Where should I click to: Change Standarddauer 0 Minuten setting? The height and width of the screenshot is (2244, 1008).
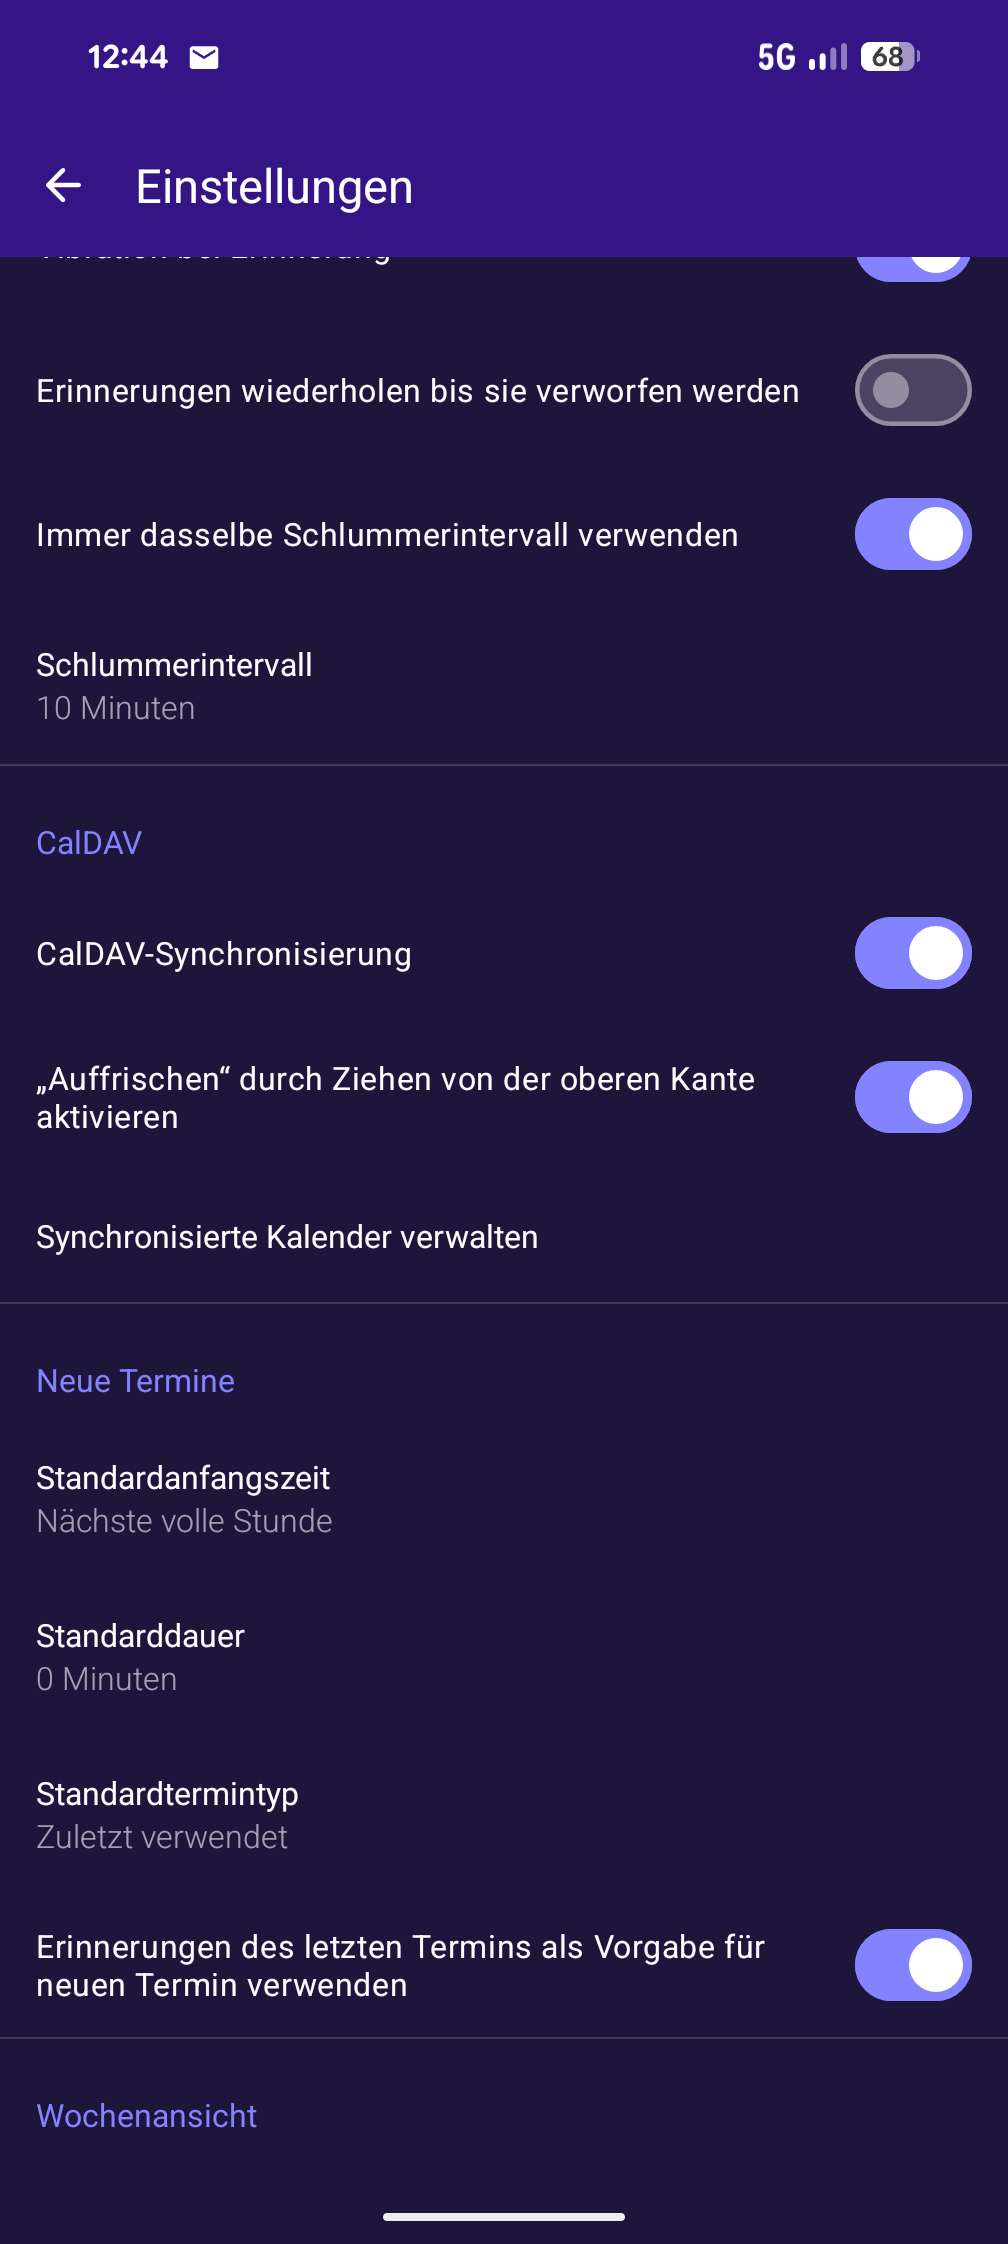pyautogui.click(x=140, y=1657)
